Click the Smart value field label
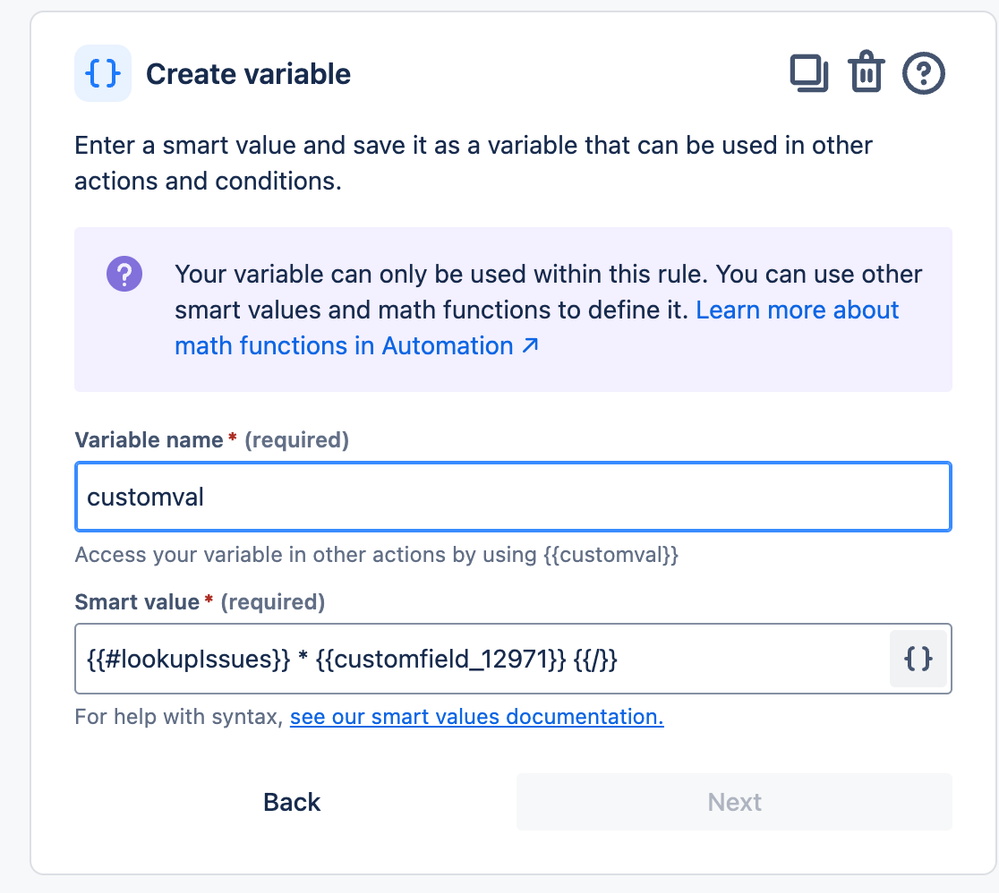The height and width of the screenshot is (893, 999). tap(137, 602)
